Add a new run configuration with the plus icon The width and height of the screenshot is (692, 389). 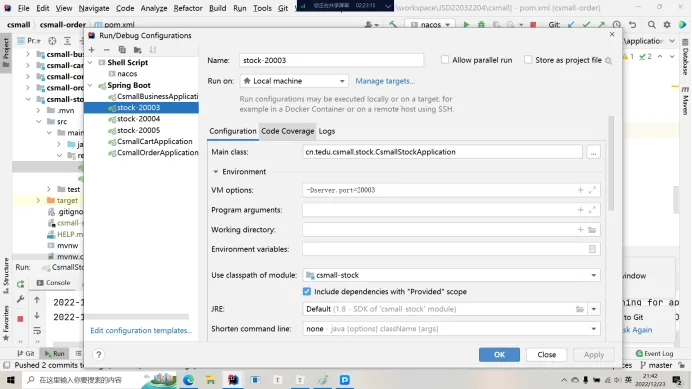(92, 50)
